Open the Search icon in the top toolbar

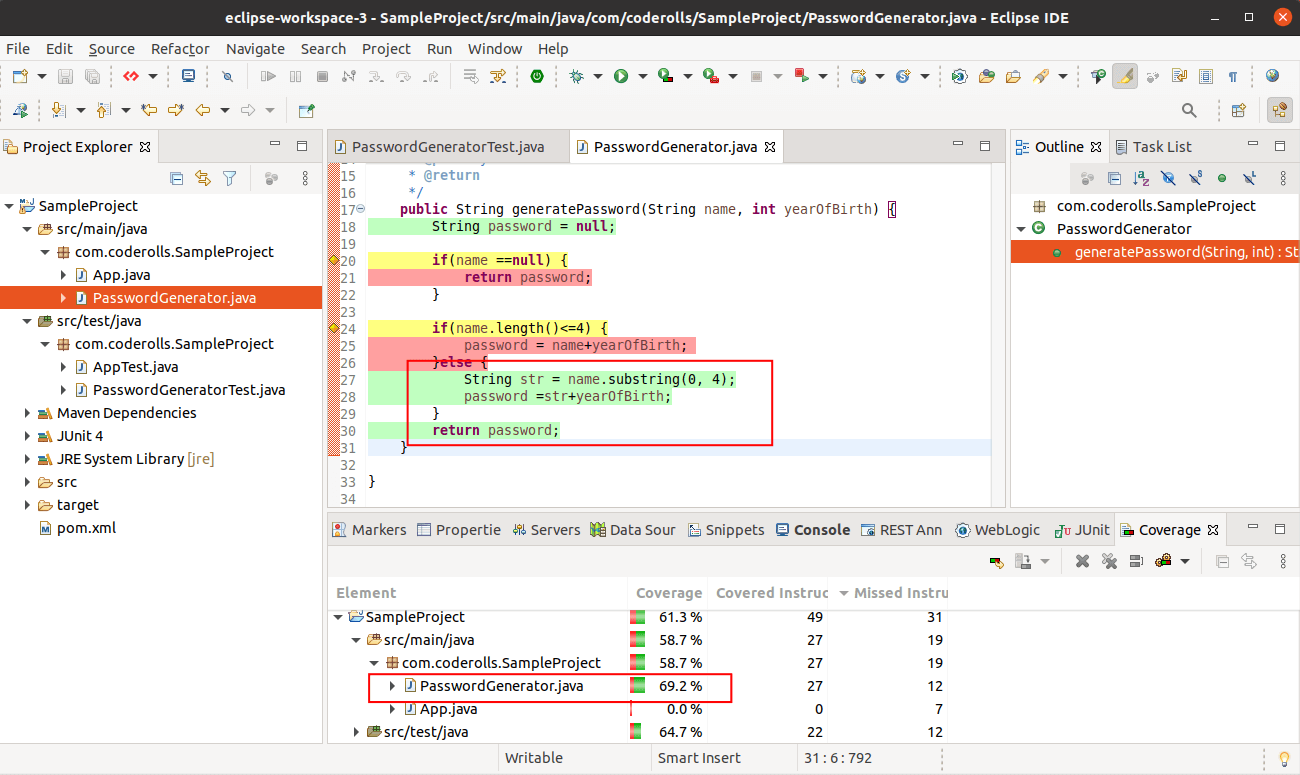click(1189, 110)
